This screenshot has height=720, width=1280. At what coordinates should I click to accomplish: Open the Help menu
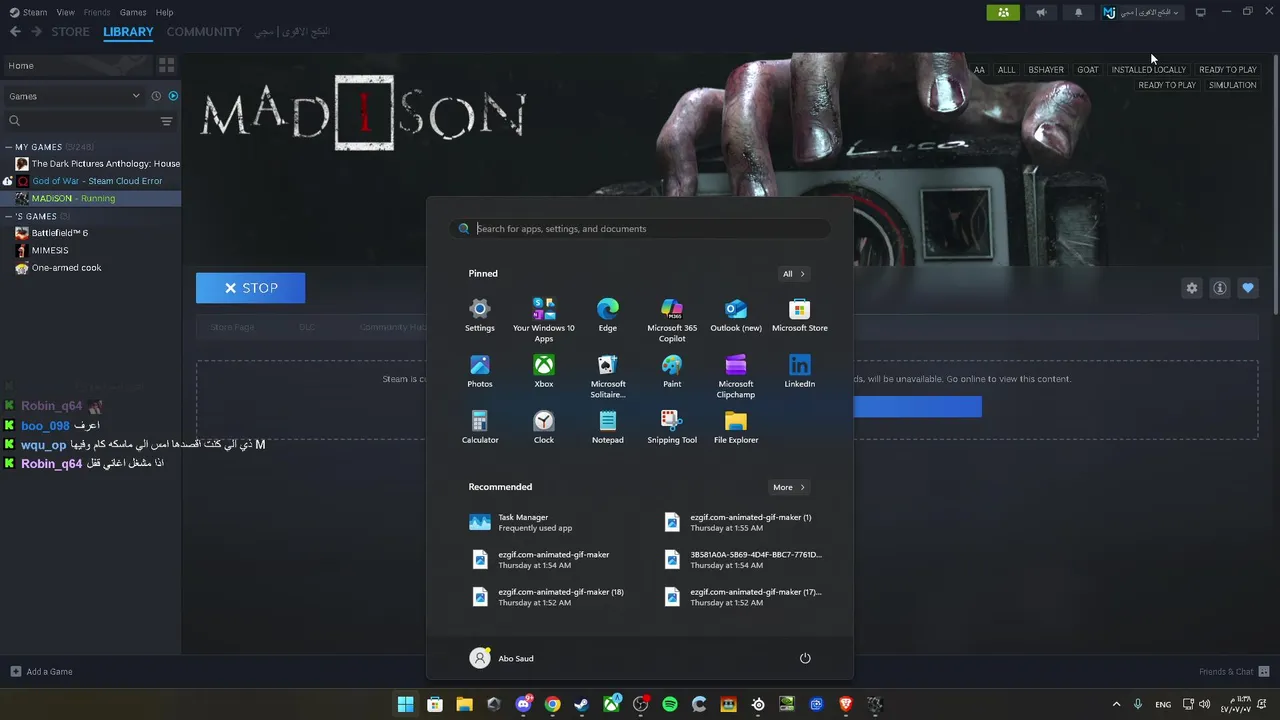[x=164, y=12]
